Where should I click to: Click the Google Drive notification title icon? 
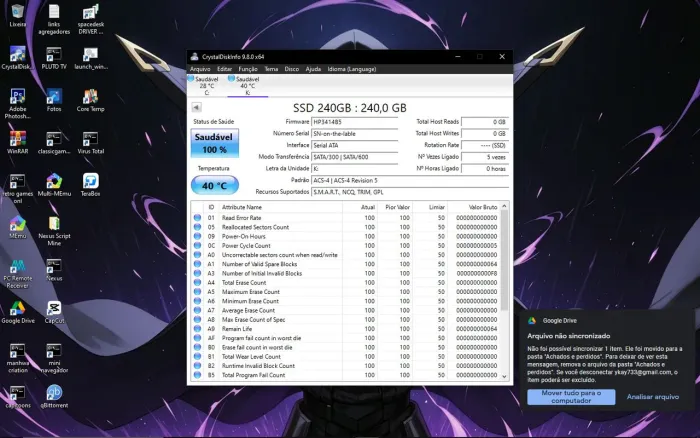pyautogui.click(x=532, y=321)
